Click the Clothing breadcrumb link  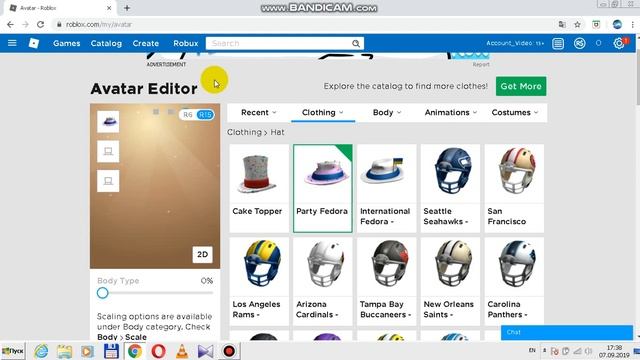[244, 132]
